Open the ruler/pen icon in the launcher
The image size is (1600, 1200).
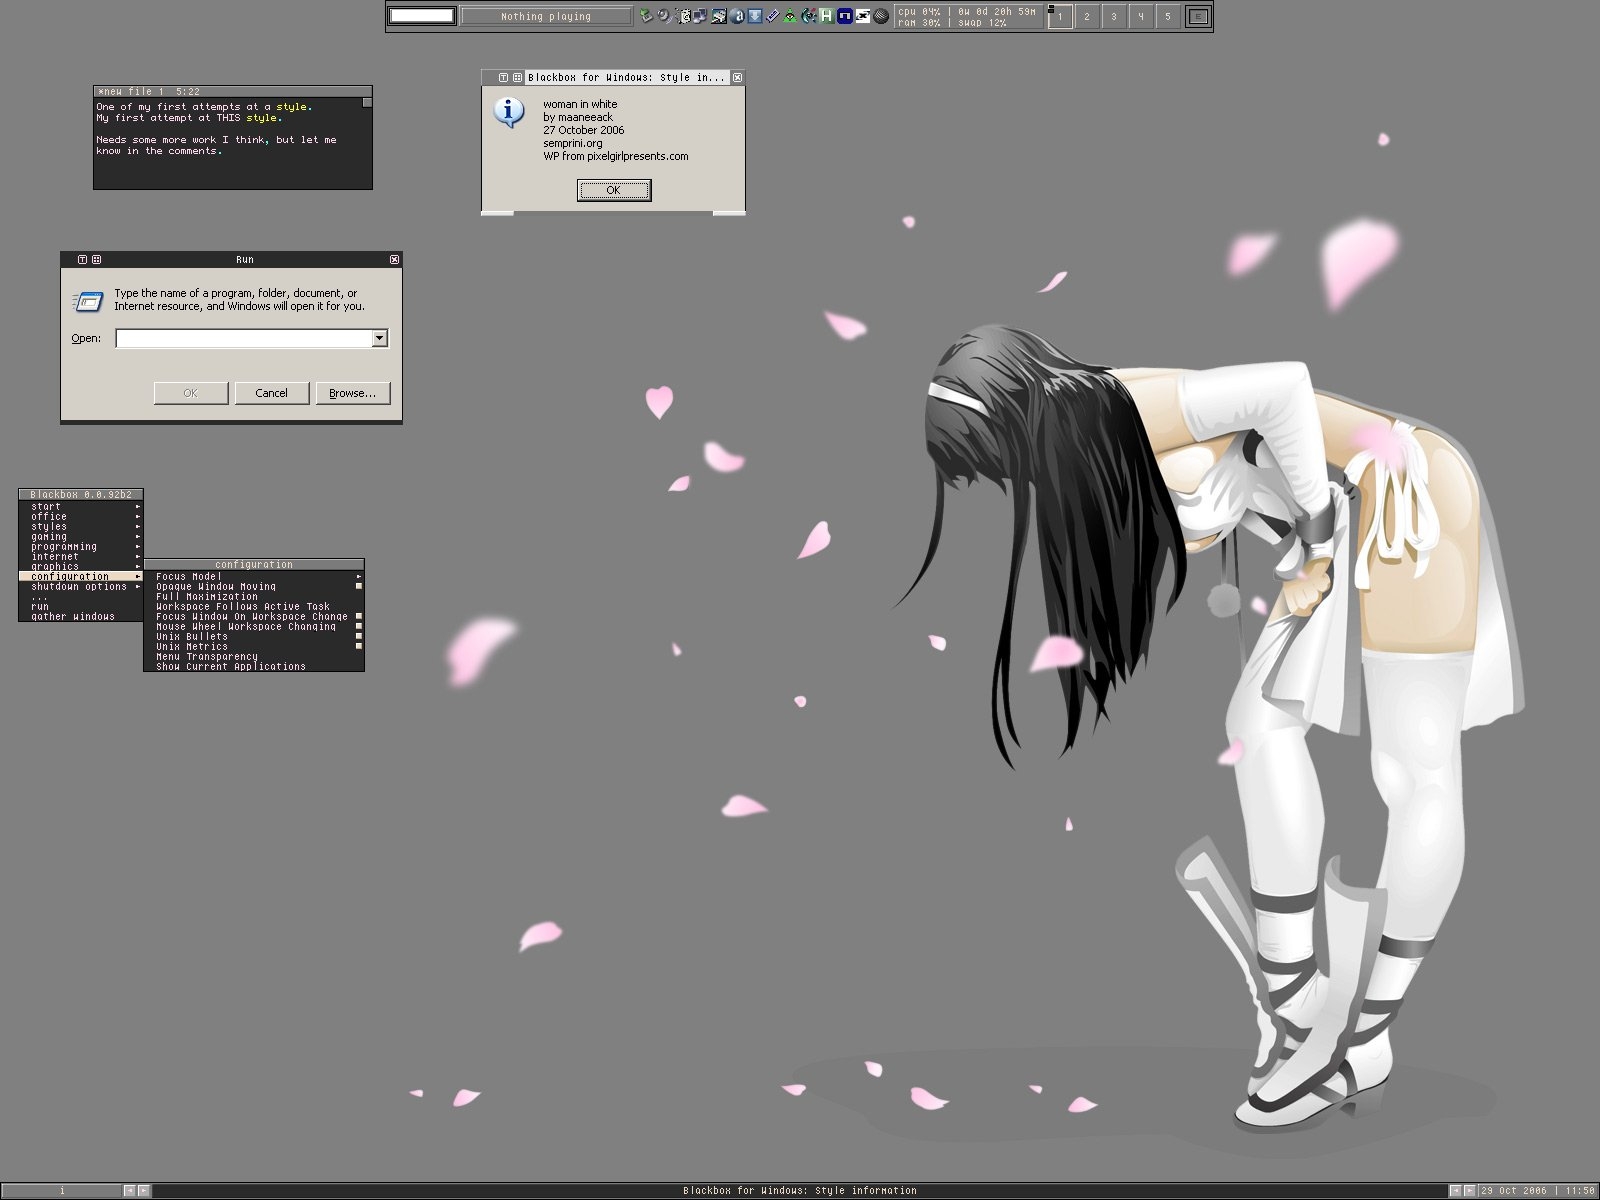tap(773, 16)
